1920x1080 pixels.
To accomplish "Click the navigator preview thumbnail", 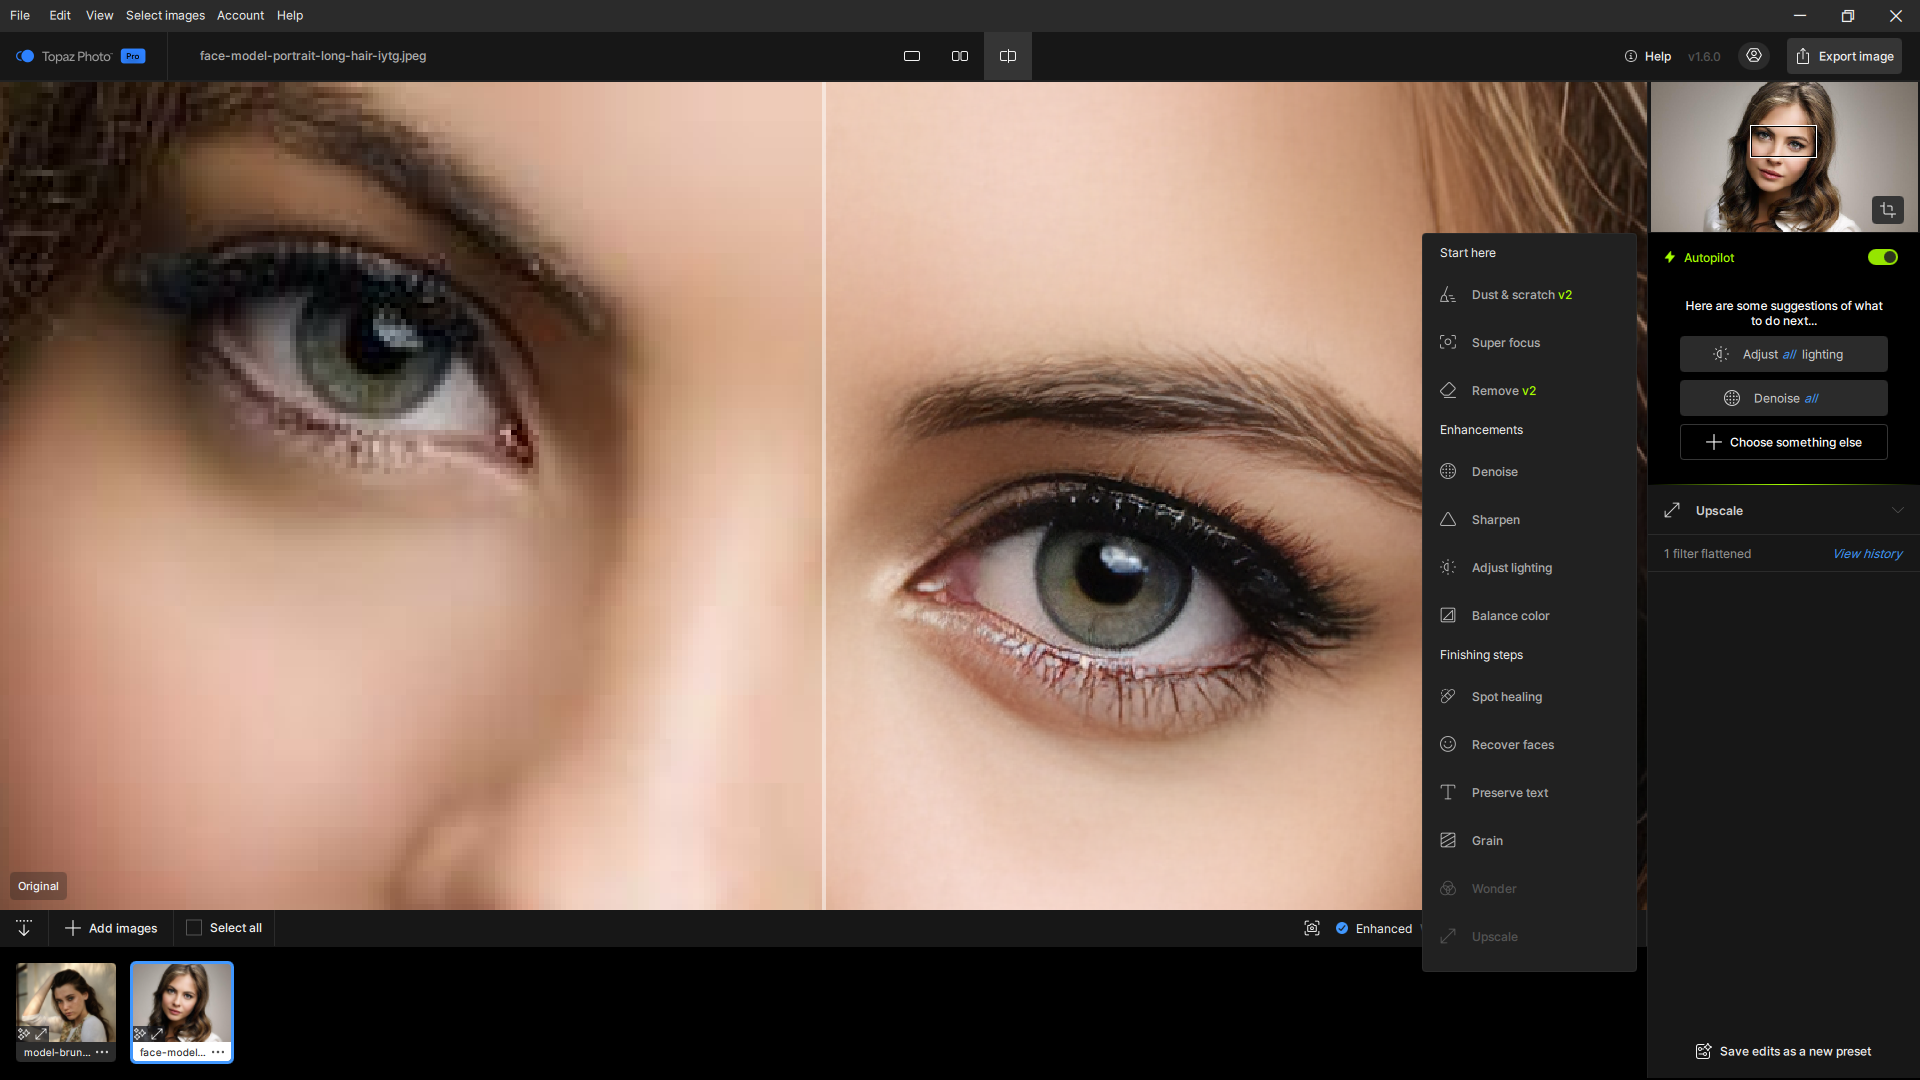I will click(x=1784, y=157).
